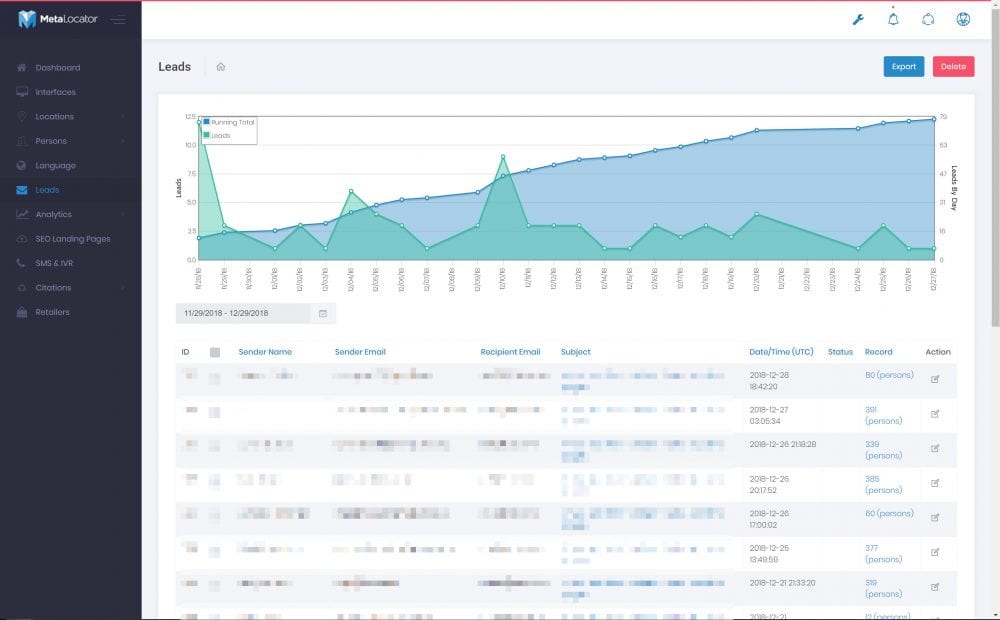Click the date range field 11/29/2018 - 12/29/2018
This screenshot has width=1000, height=620.
coord(242,314)
